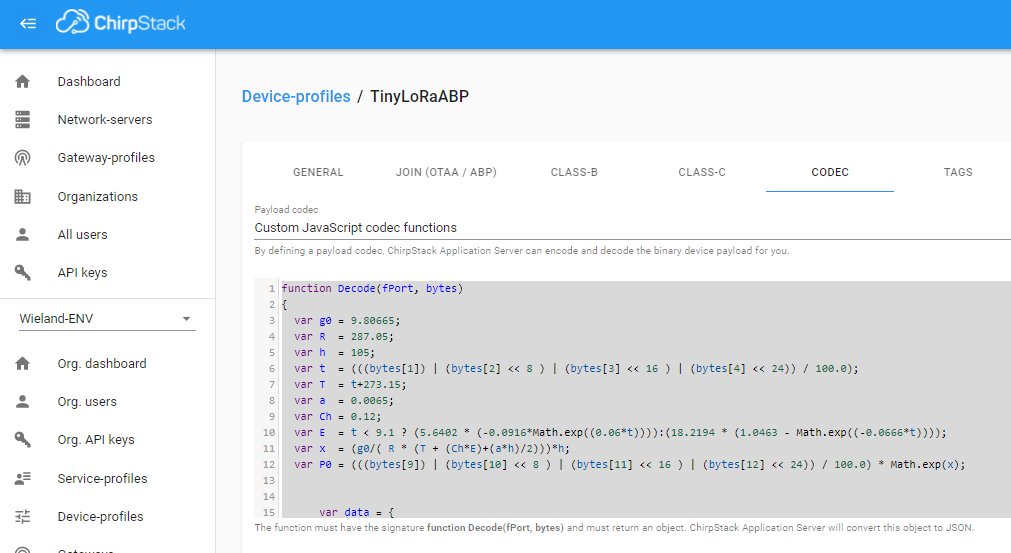Open Org. users page

[x=87, y=402]
